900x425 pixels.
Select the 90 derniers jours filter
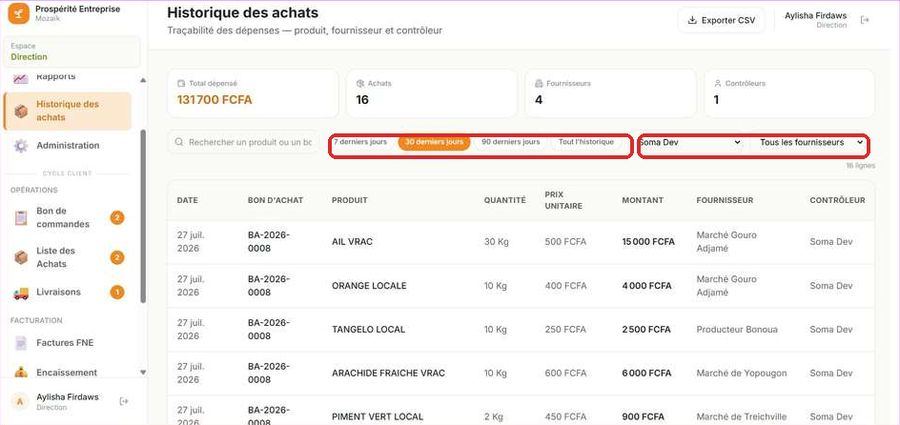click(510, 142)
